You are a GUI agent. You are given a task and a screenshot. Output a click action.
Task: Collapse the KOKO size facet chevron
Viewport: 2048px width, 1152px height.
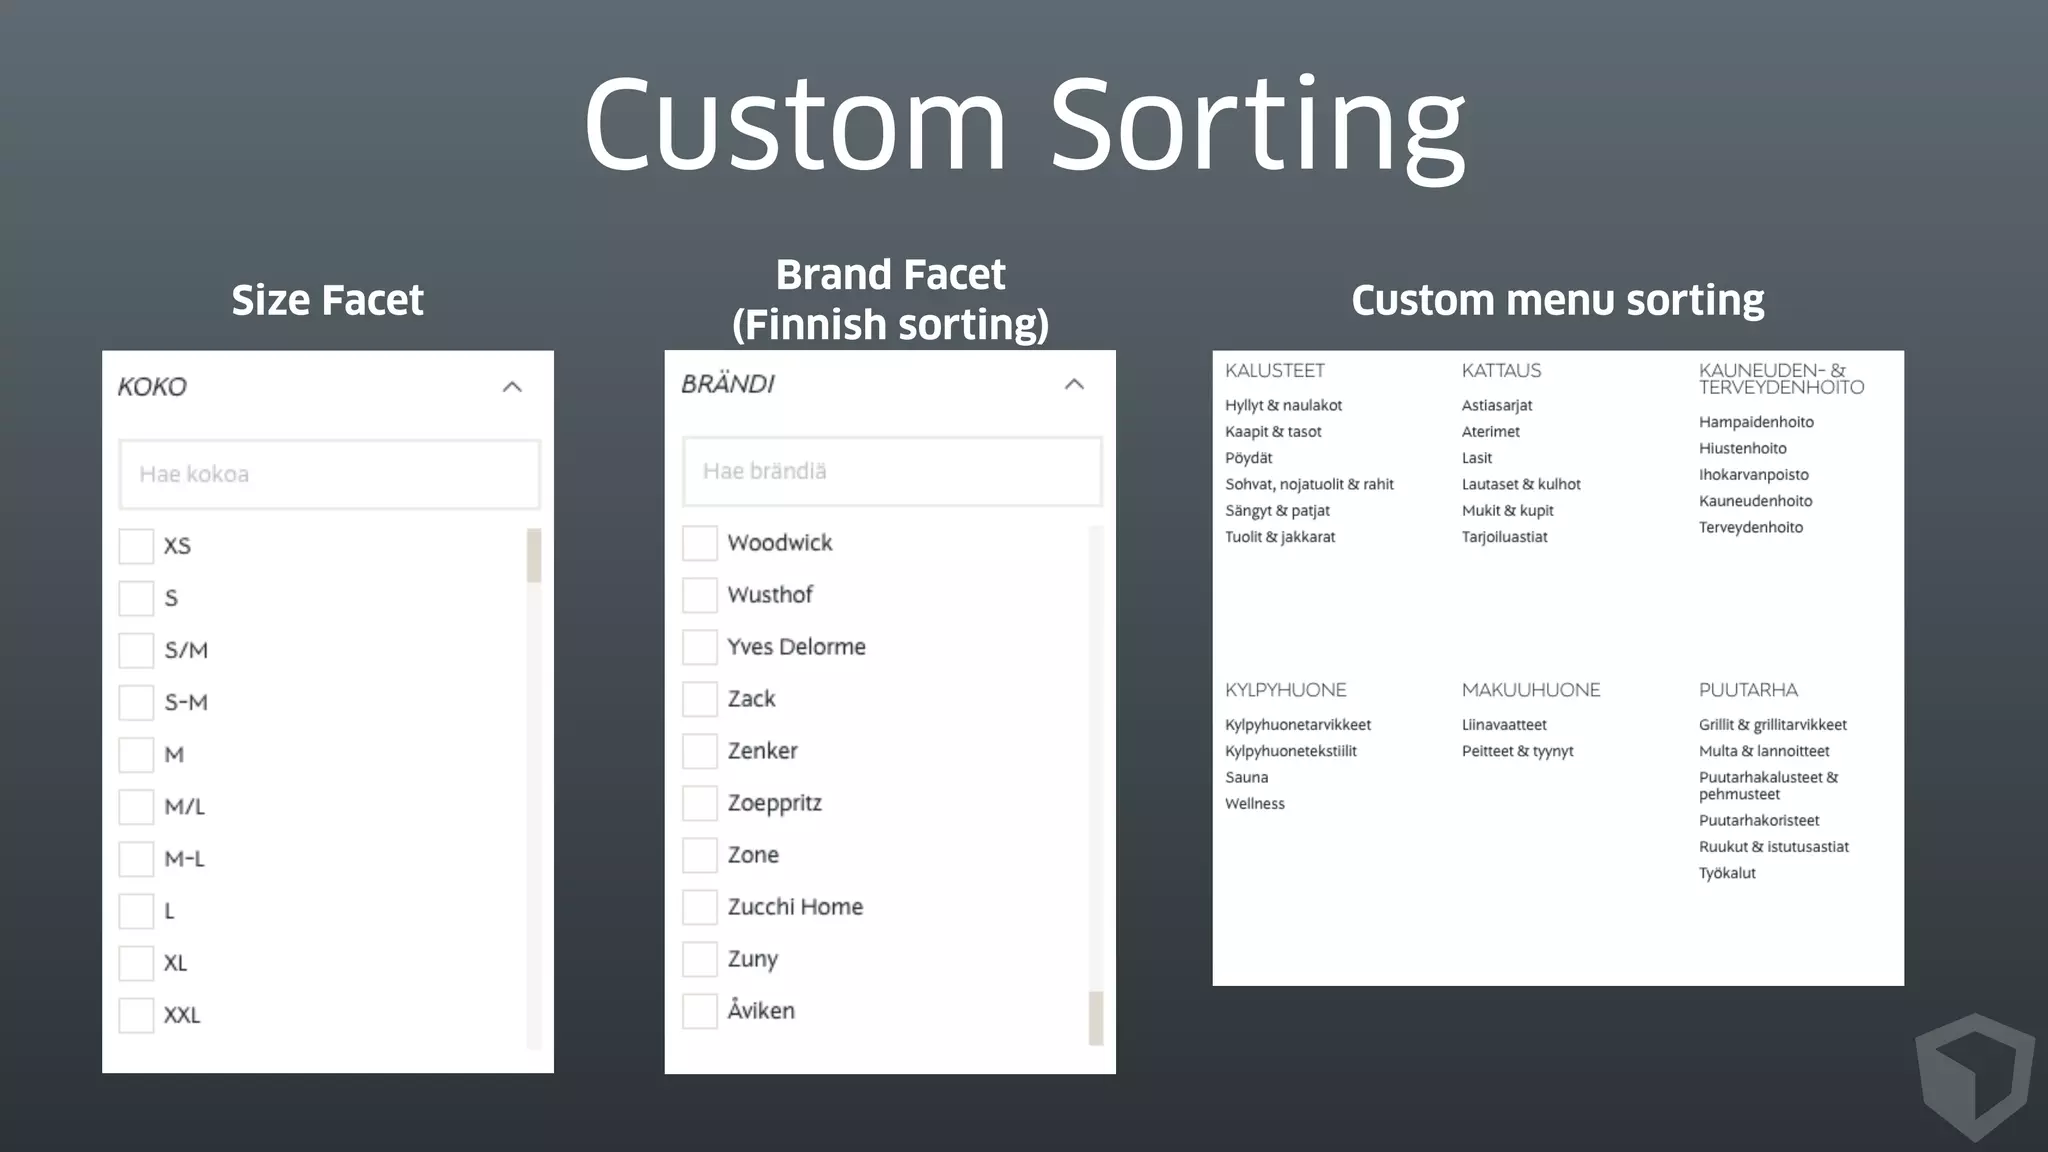pyautogui.click(x=512, y=387)
